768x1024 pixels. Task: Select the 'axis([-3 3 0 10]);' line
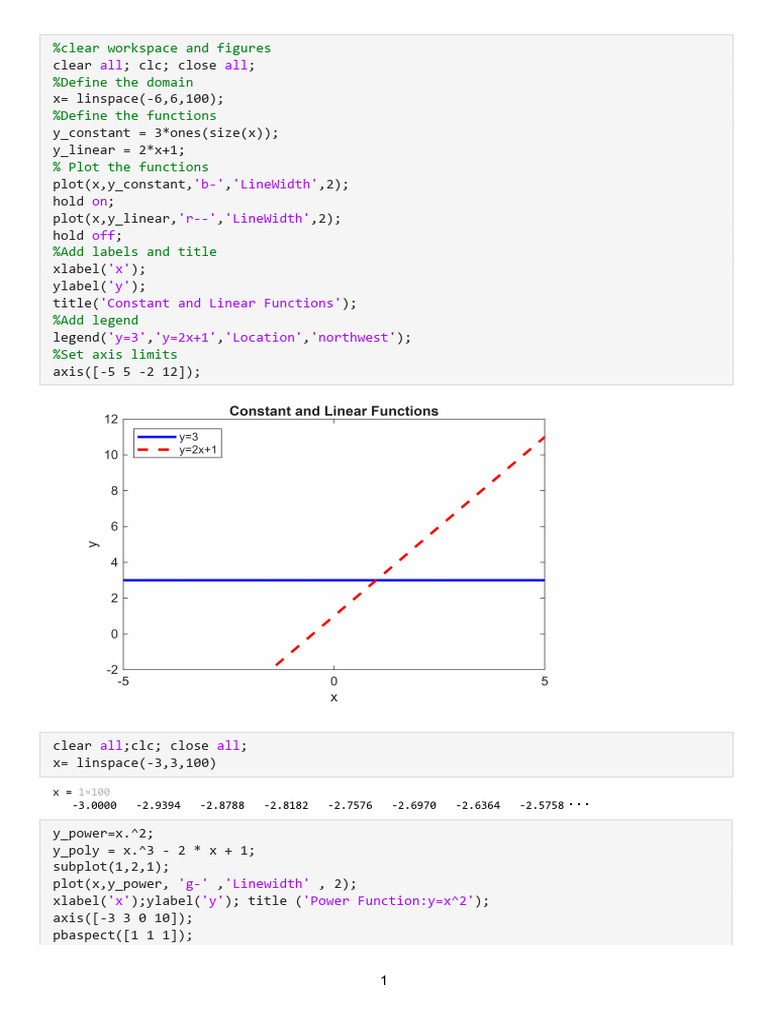point(123,918)
